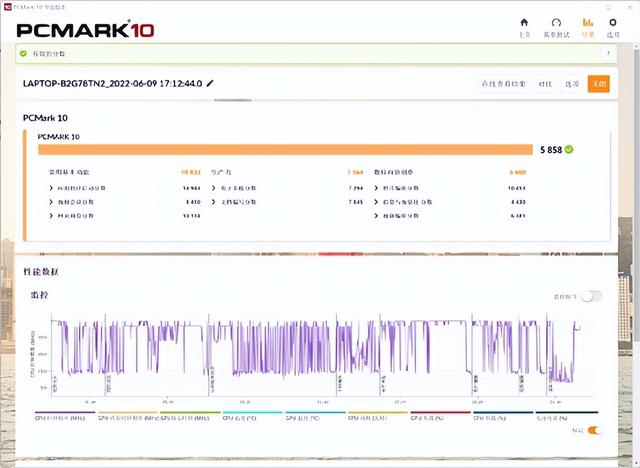Viewport: 640px width, 468px height.
Task: Toggle the orange markers switch below chart legend
Action: (x=594, y=430)
